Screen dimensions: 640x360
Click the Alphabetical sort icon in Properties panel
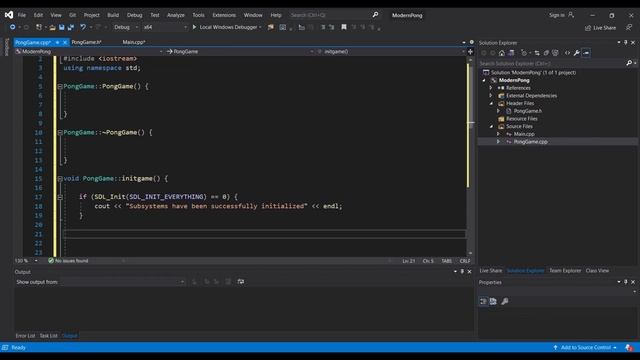(493, 302)
